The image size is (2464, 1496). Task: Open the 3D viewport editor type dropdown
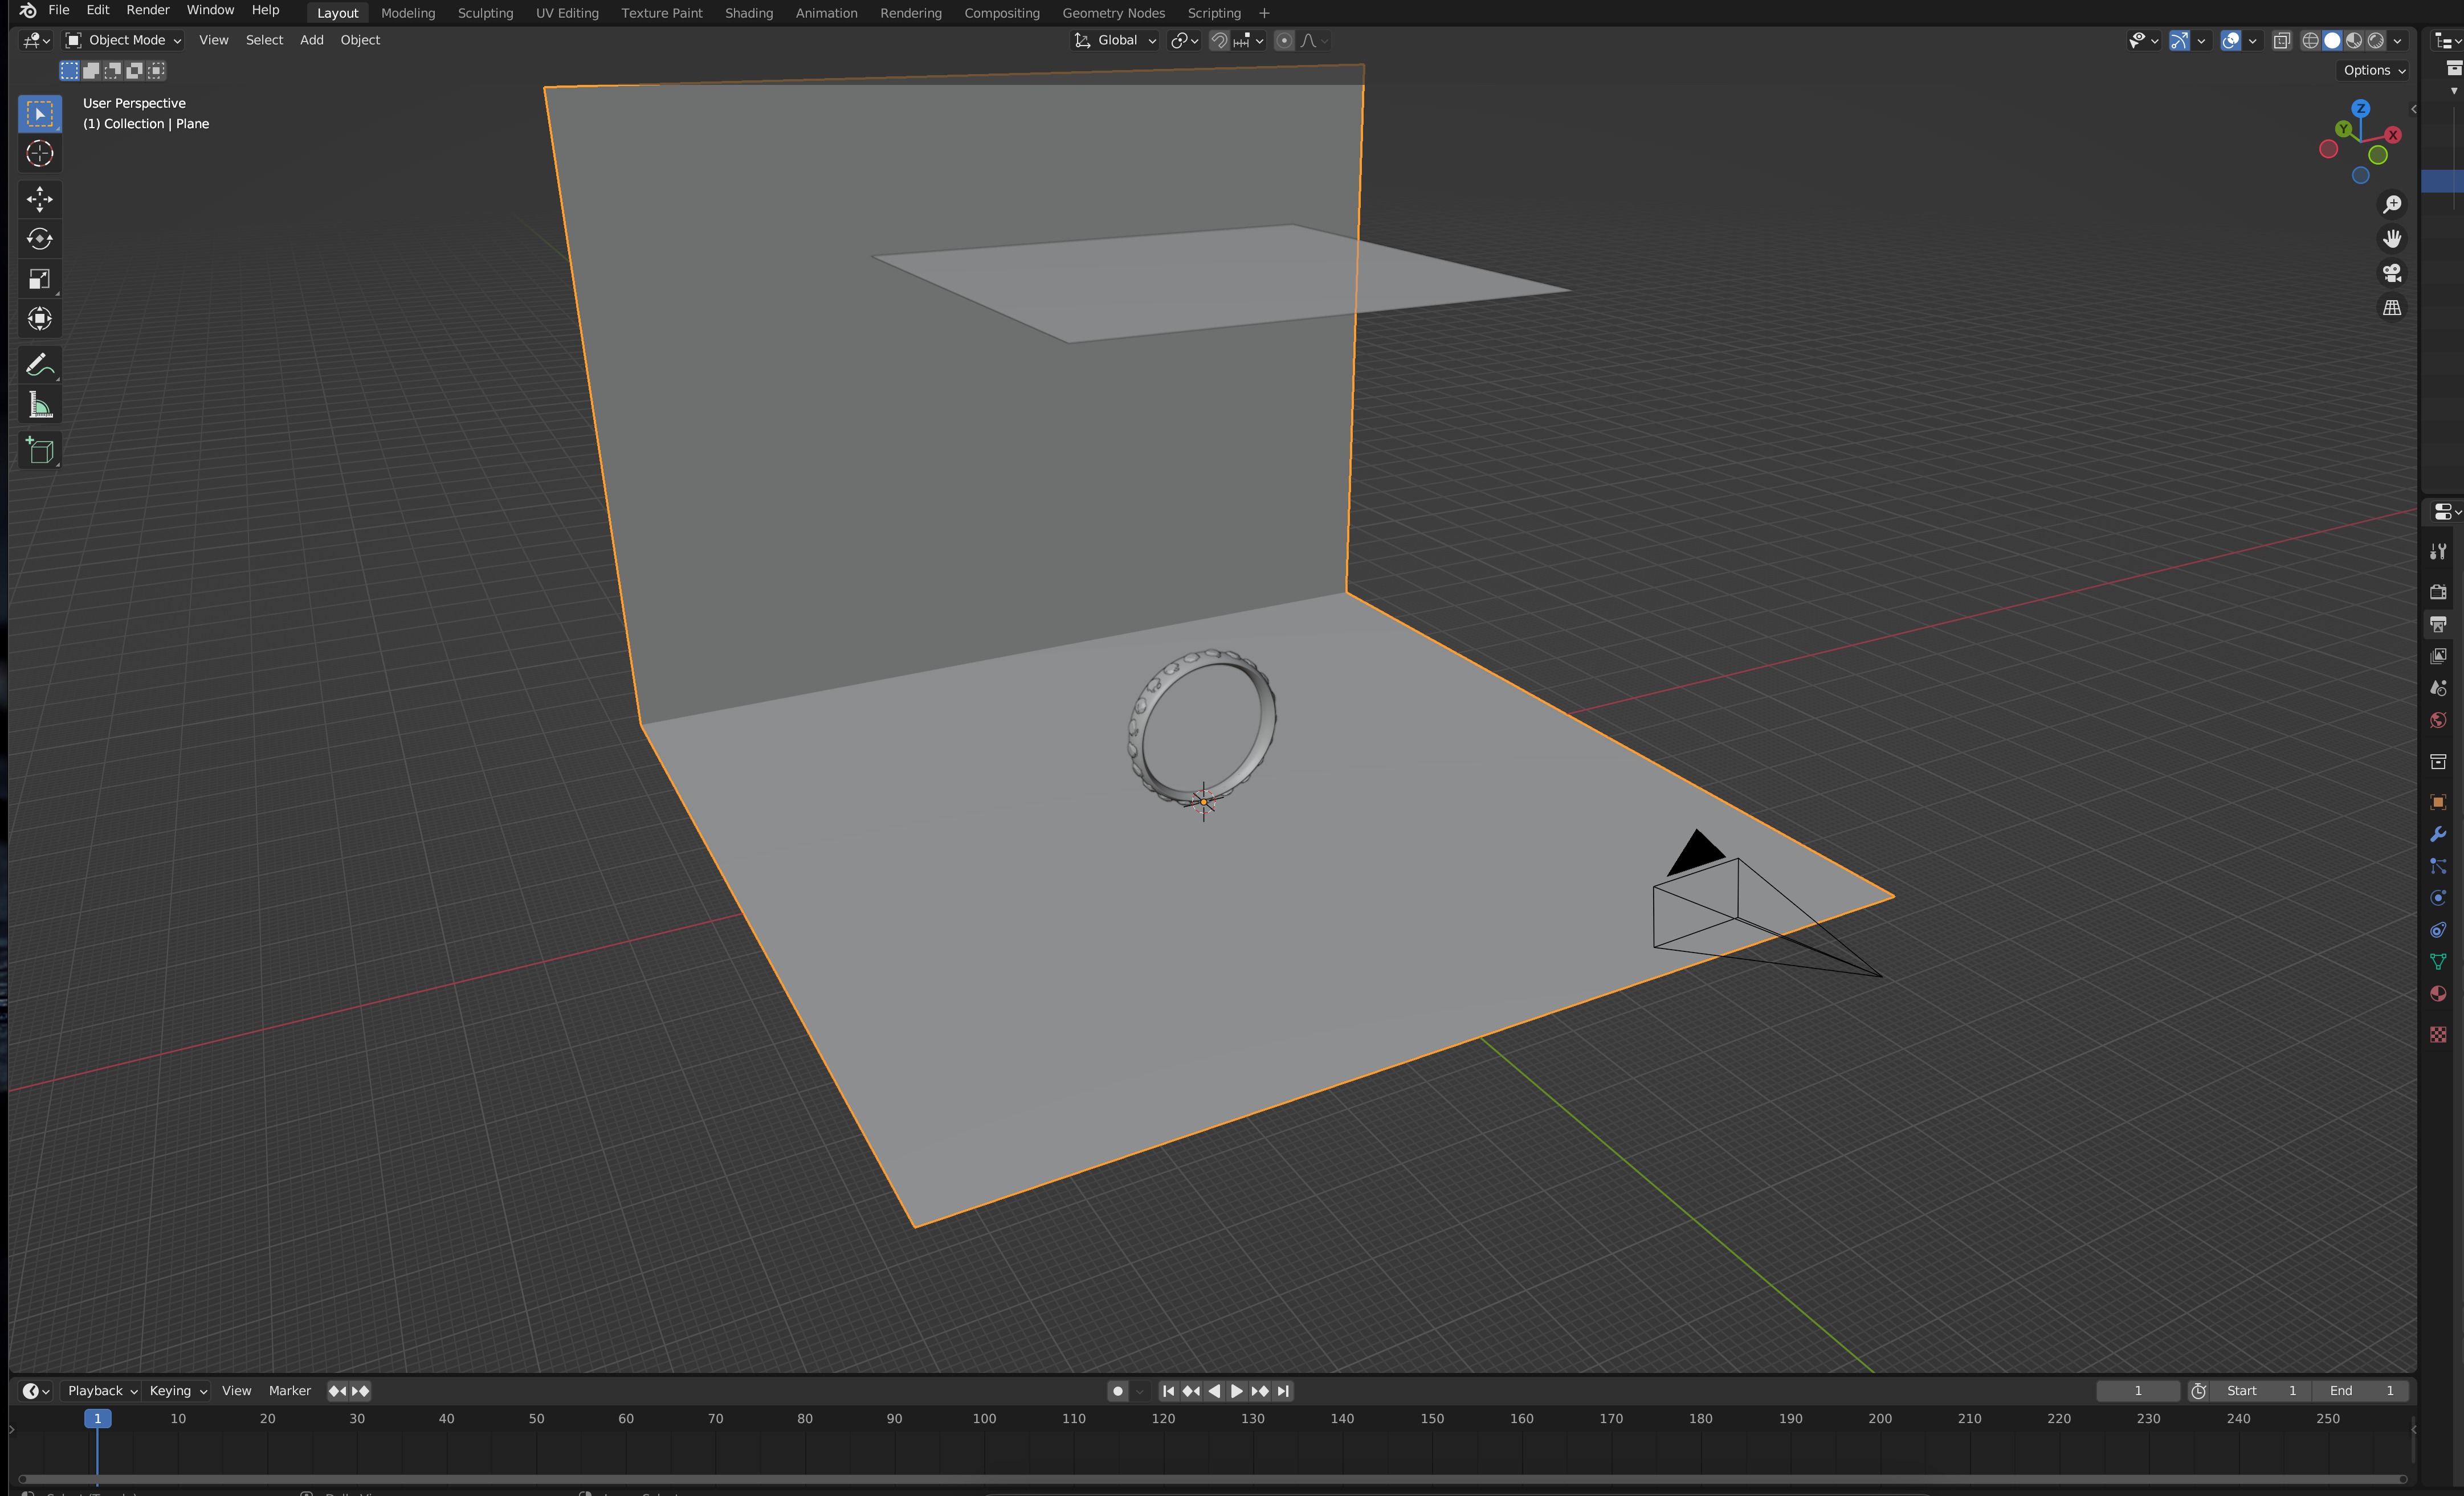pyautogui.click(x=37, y=40)
